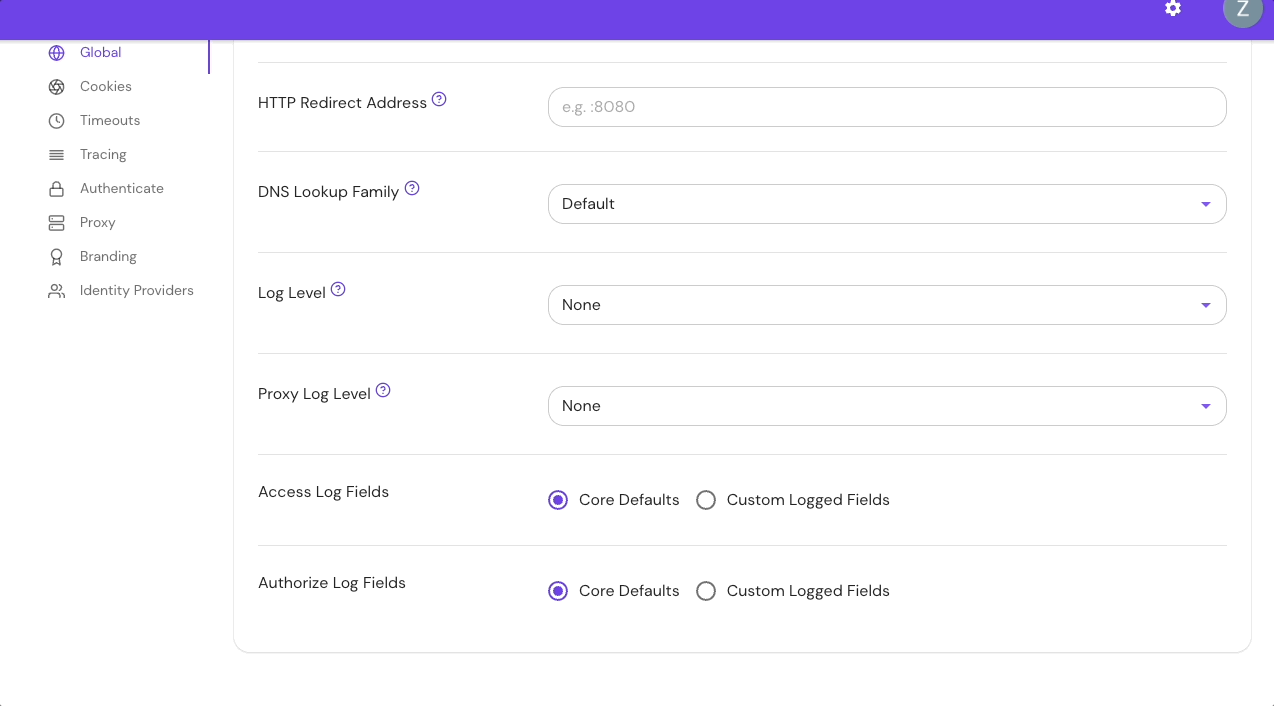The height and width of the screenshot is (706, 1274).
Task: Choose Custom Logged Fields for Authorize Log Fields
Action: 706,591
